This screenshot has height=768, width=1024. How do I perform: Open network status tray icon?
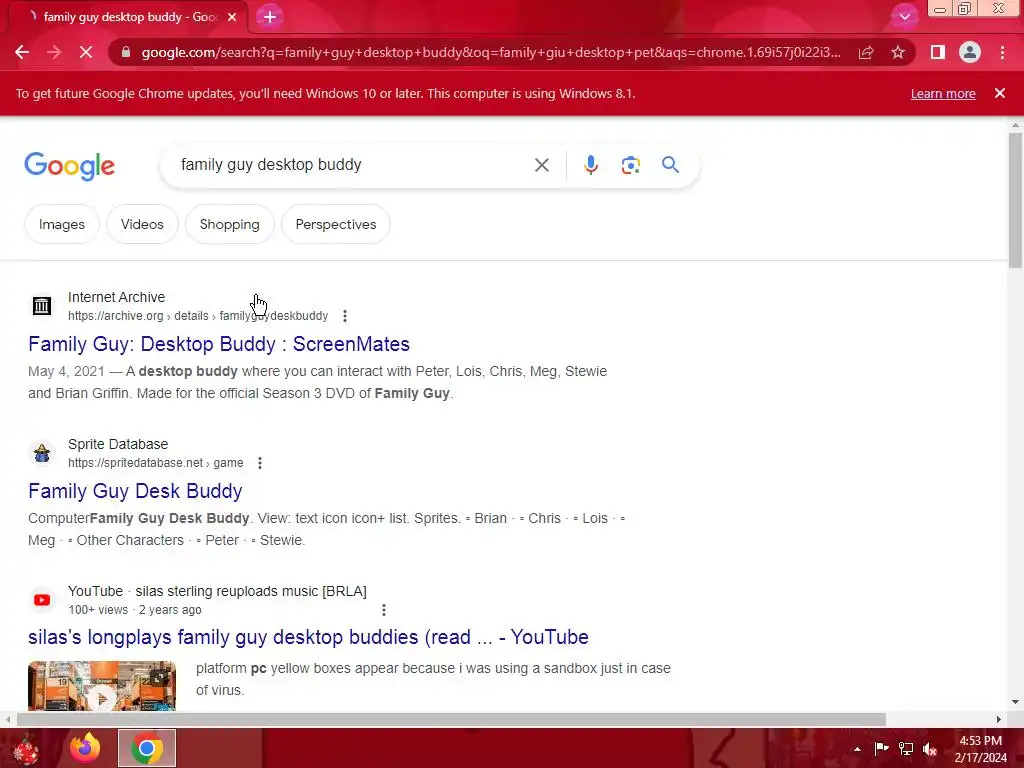[906, 749]
